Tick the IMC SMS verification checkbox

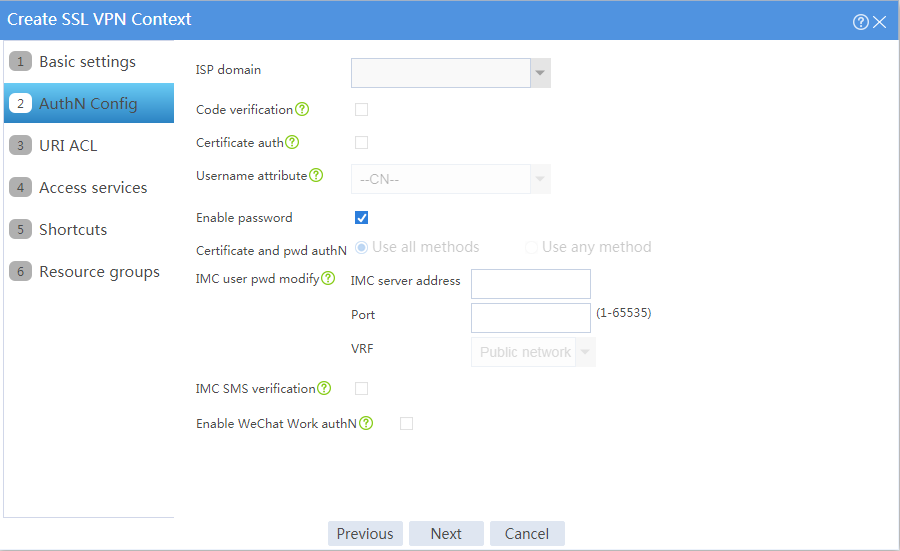(362, 389)
